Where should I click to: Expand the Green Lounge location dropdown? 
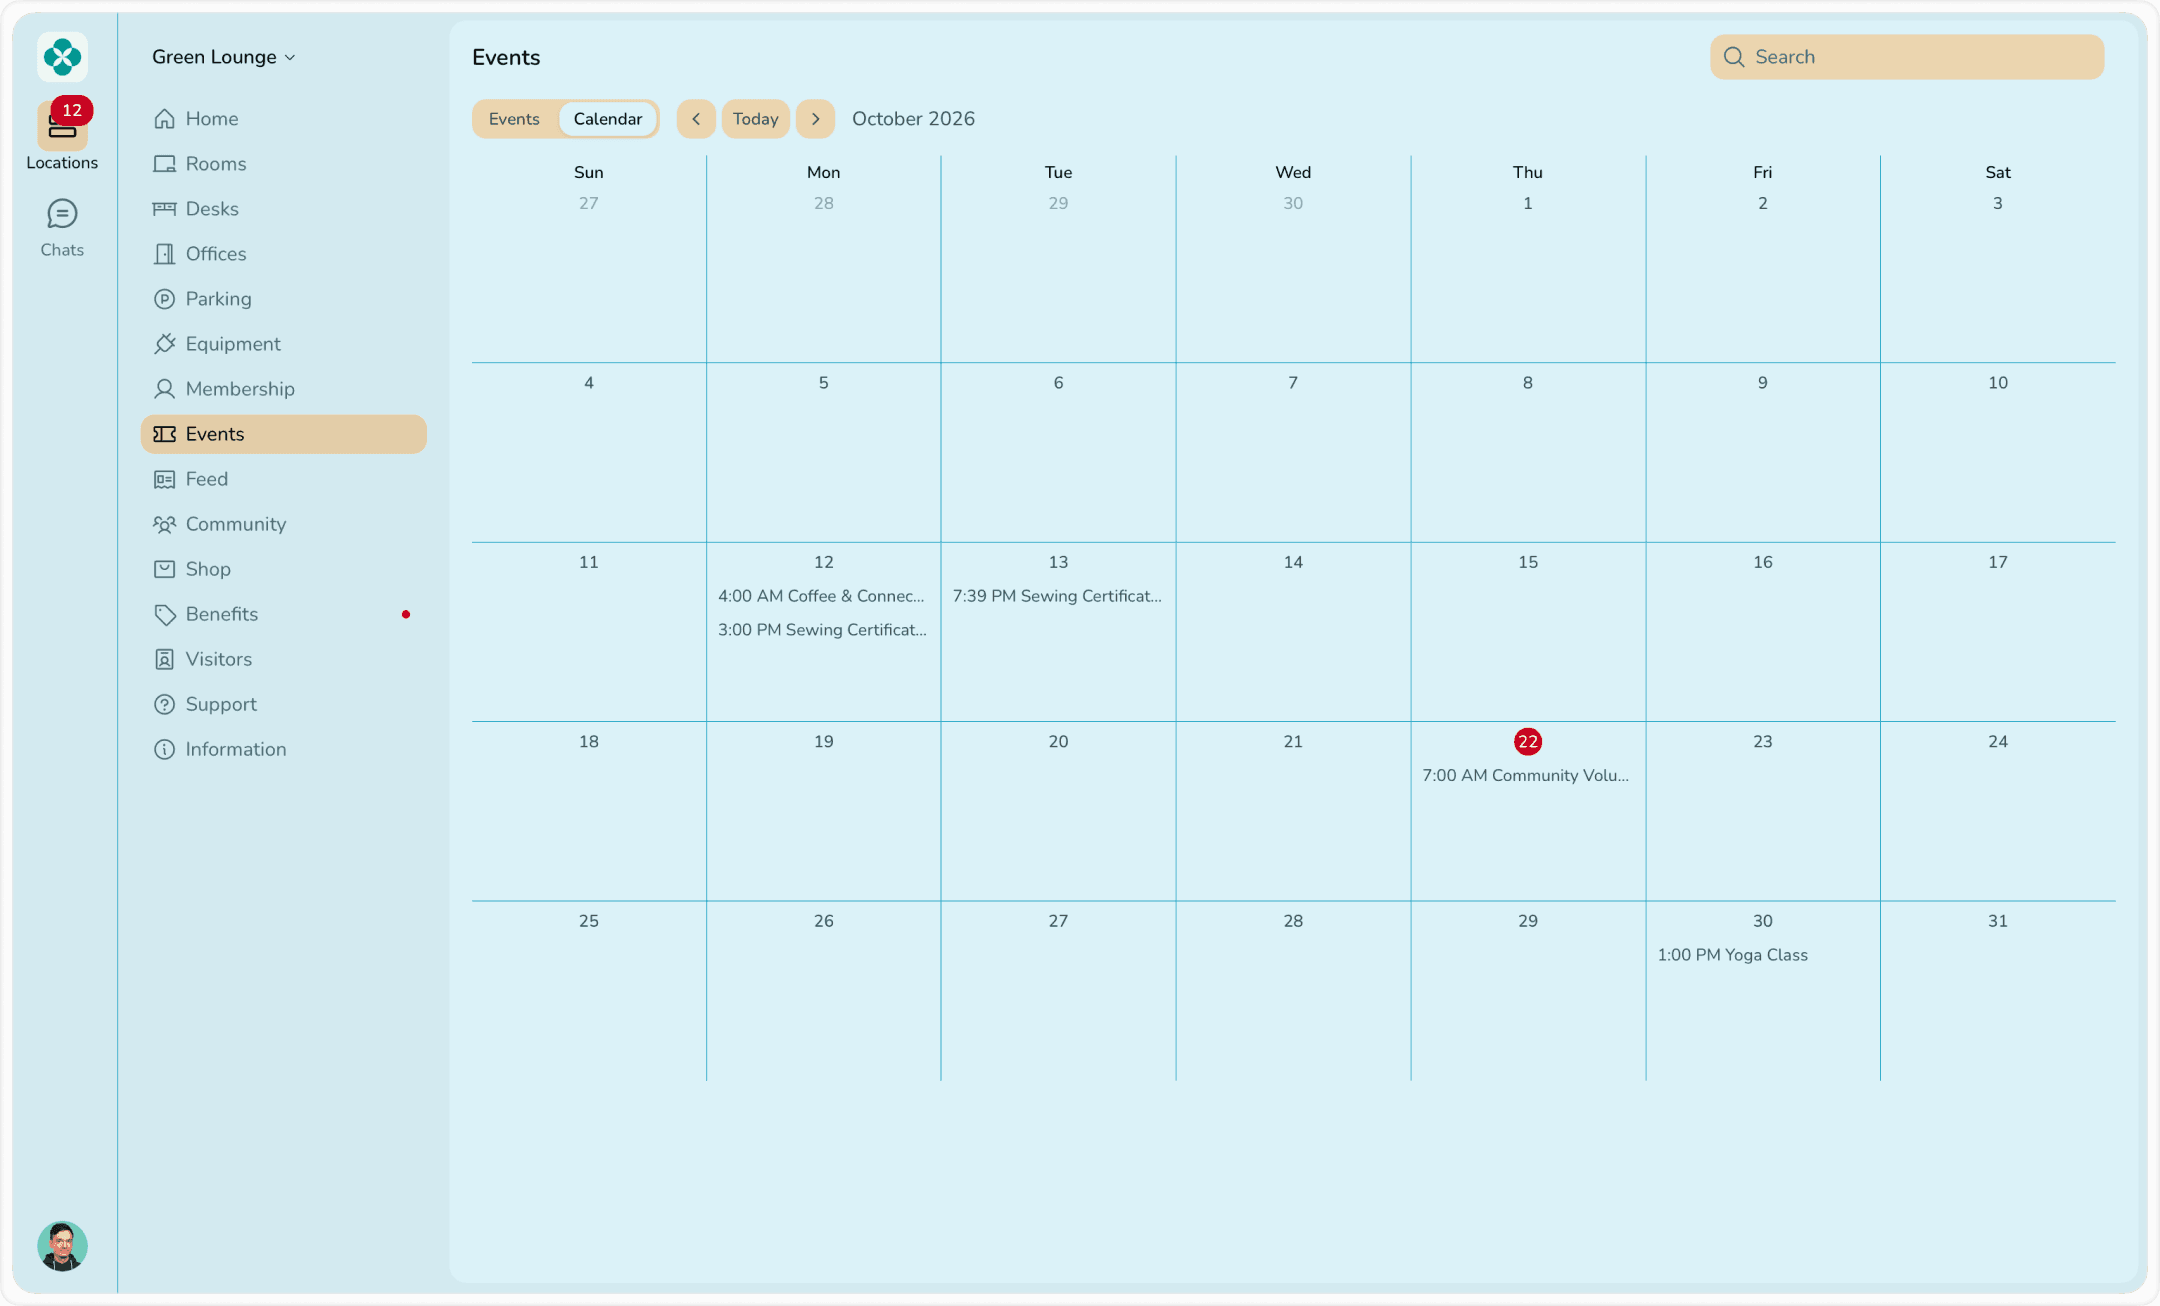tap(224, 57)
